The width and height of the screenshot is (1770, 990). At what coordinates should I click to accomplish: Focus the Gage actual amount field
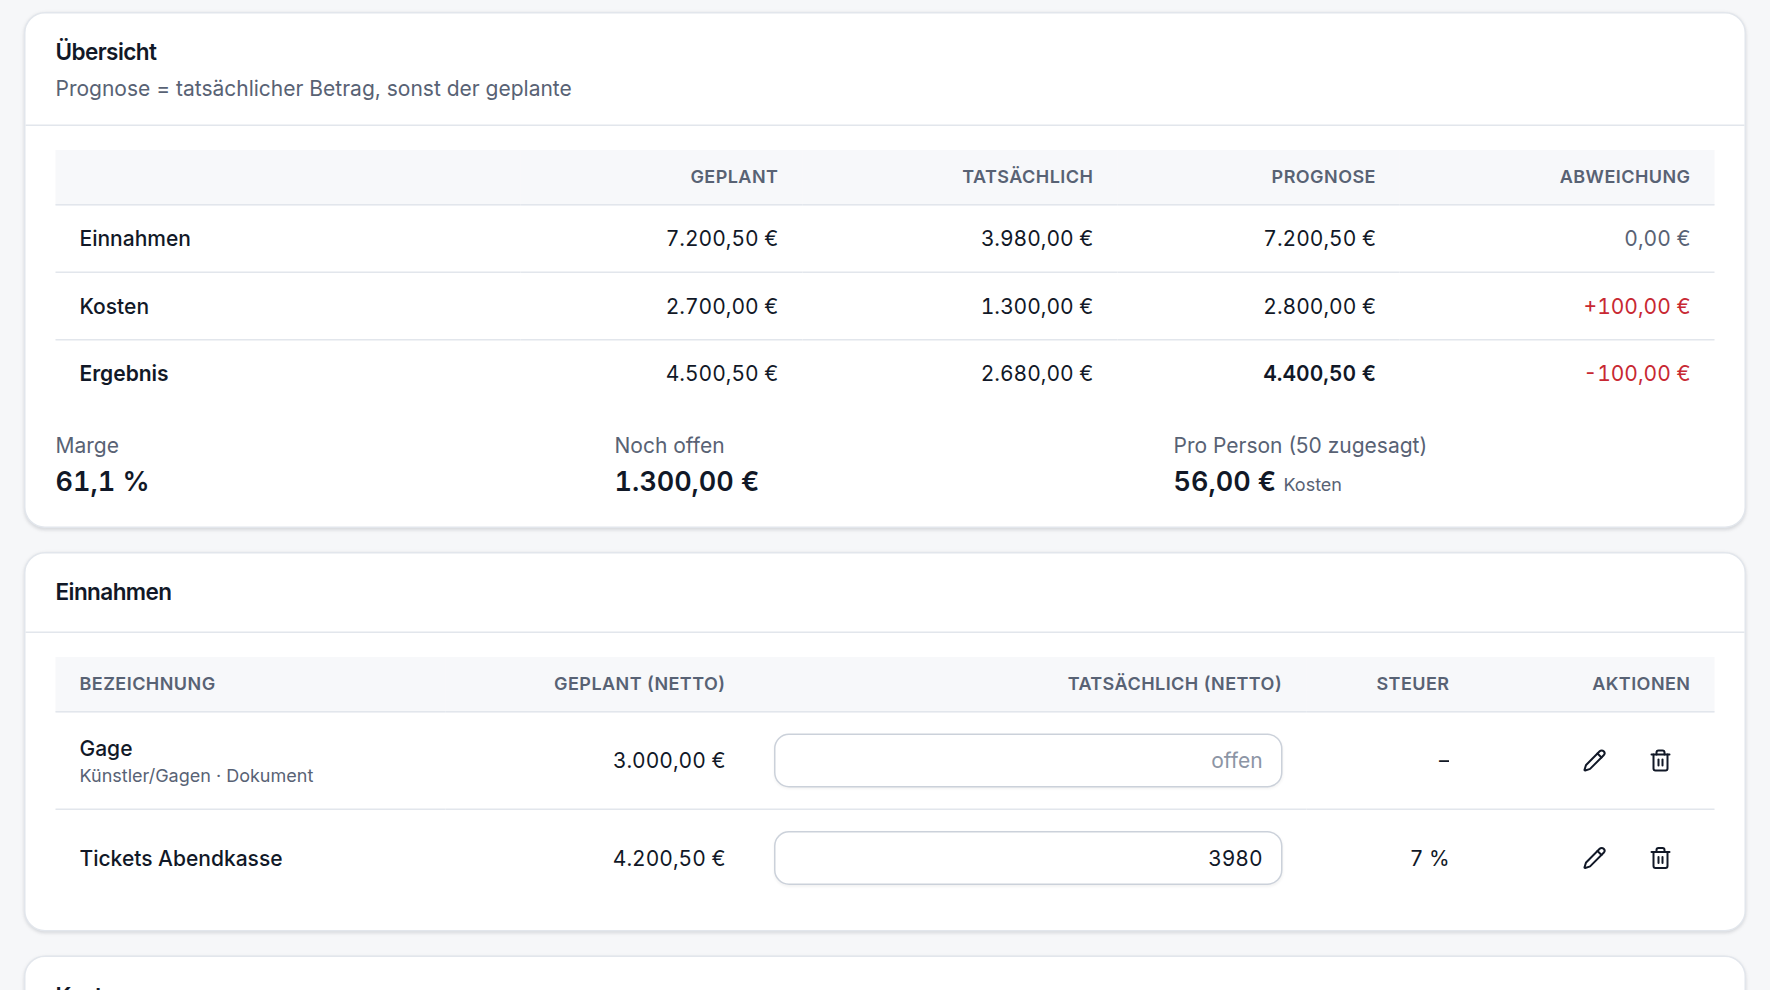tap(1028, 761)
